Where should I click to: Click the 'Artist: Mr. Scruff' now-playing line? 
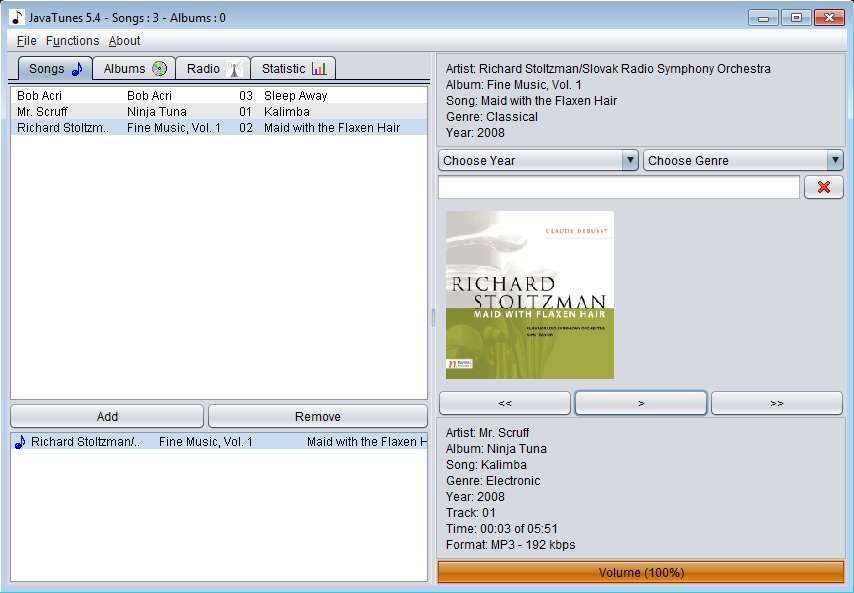[487, 432]
